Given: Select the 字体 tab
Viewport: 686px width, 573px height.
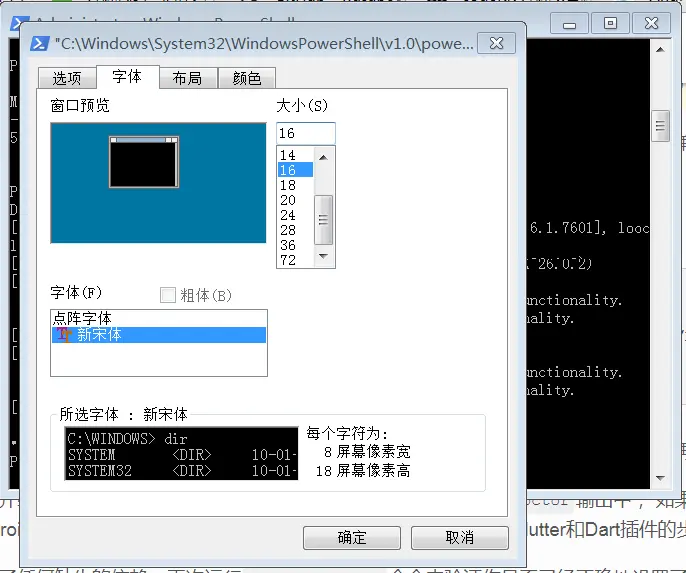Looking at the screenshot, I should click(127, 77).
